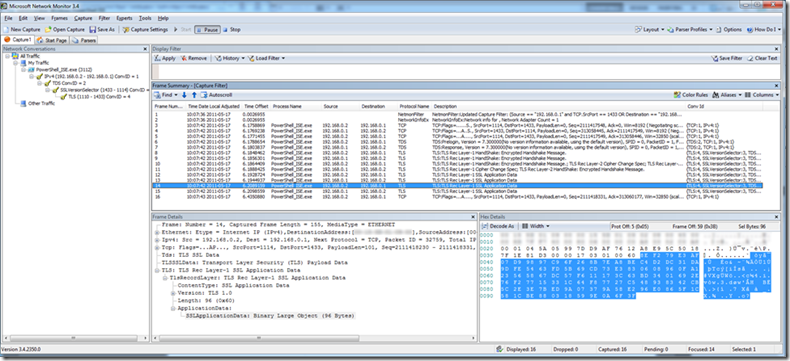Close the Display Filter pane
The width and height of the screenshot is (790, 361).
click(x=777, y=49)
